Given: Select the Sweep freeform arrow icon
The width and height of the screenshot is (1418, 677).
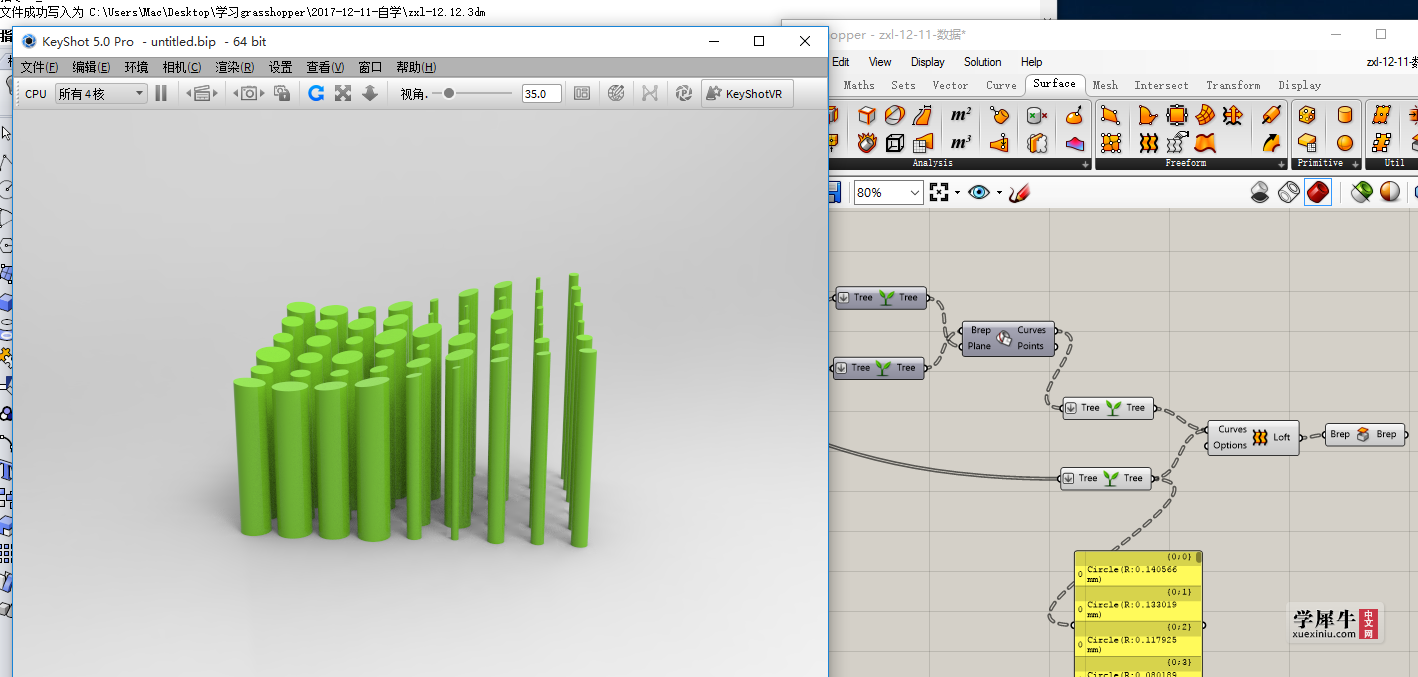Looking at the screenshot, I should pos(1271,143).
